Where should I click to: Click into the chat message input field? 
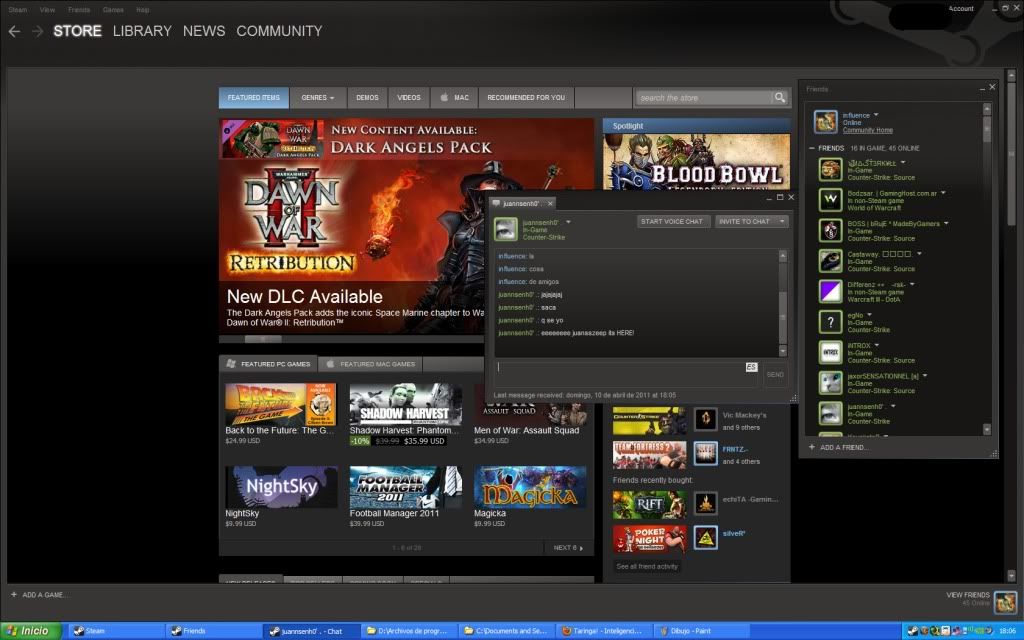point(626,374)
